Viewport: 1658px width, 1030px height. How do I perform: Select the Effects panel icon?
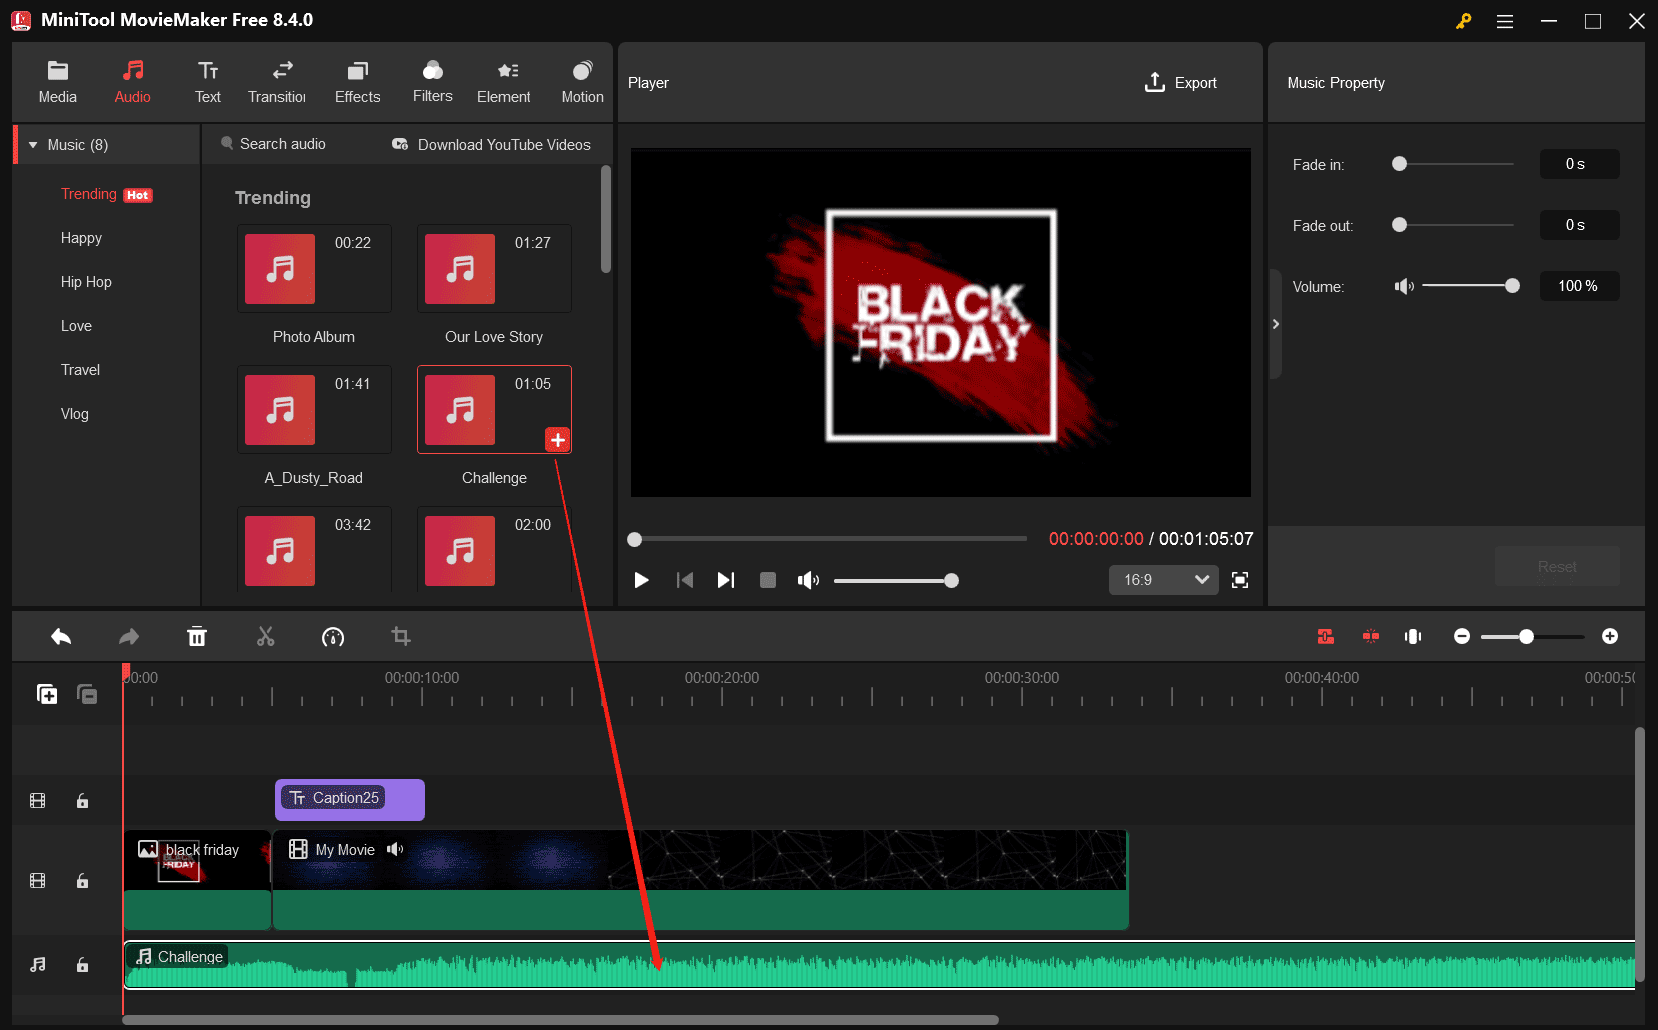[357, 80]
